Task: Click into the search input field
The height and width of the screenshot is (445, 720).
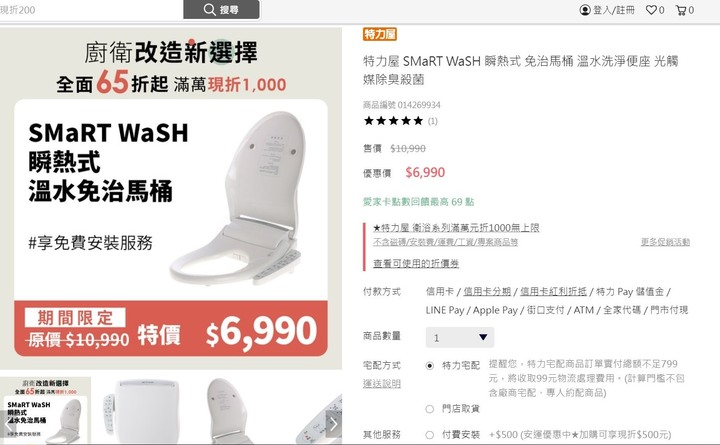Action: click(x=91, y=10)
